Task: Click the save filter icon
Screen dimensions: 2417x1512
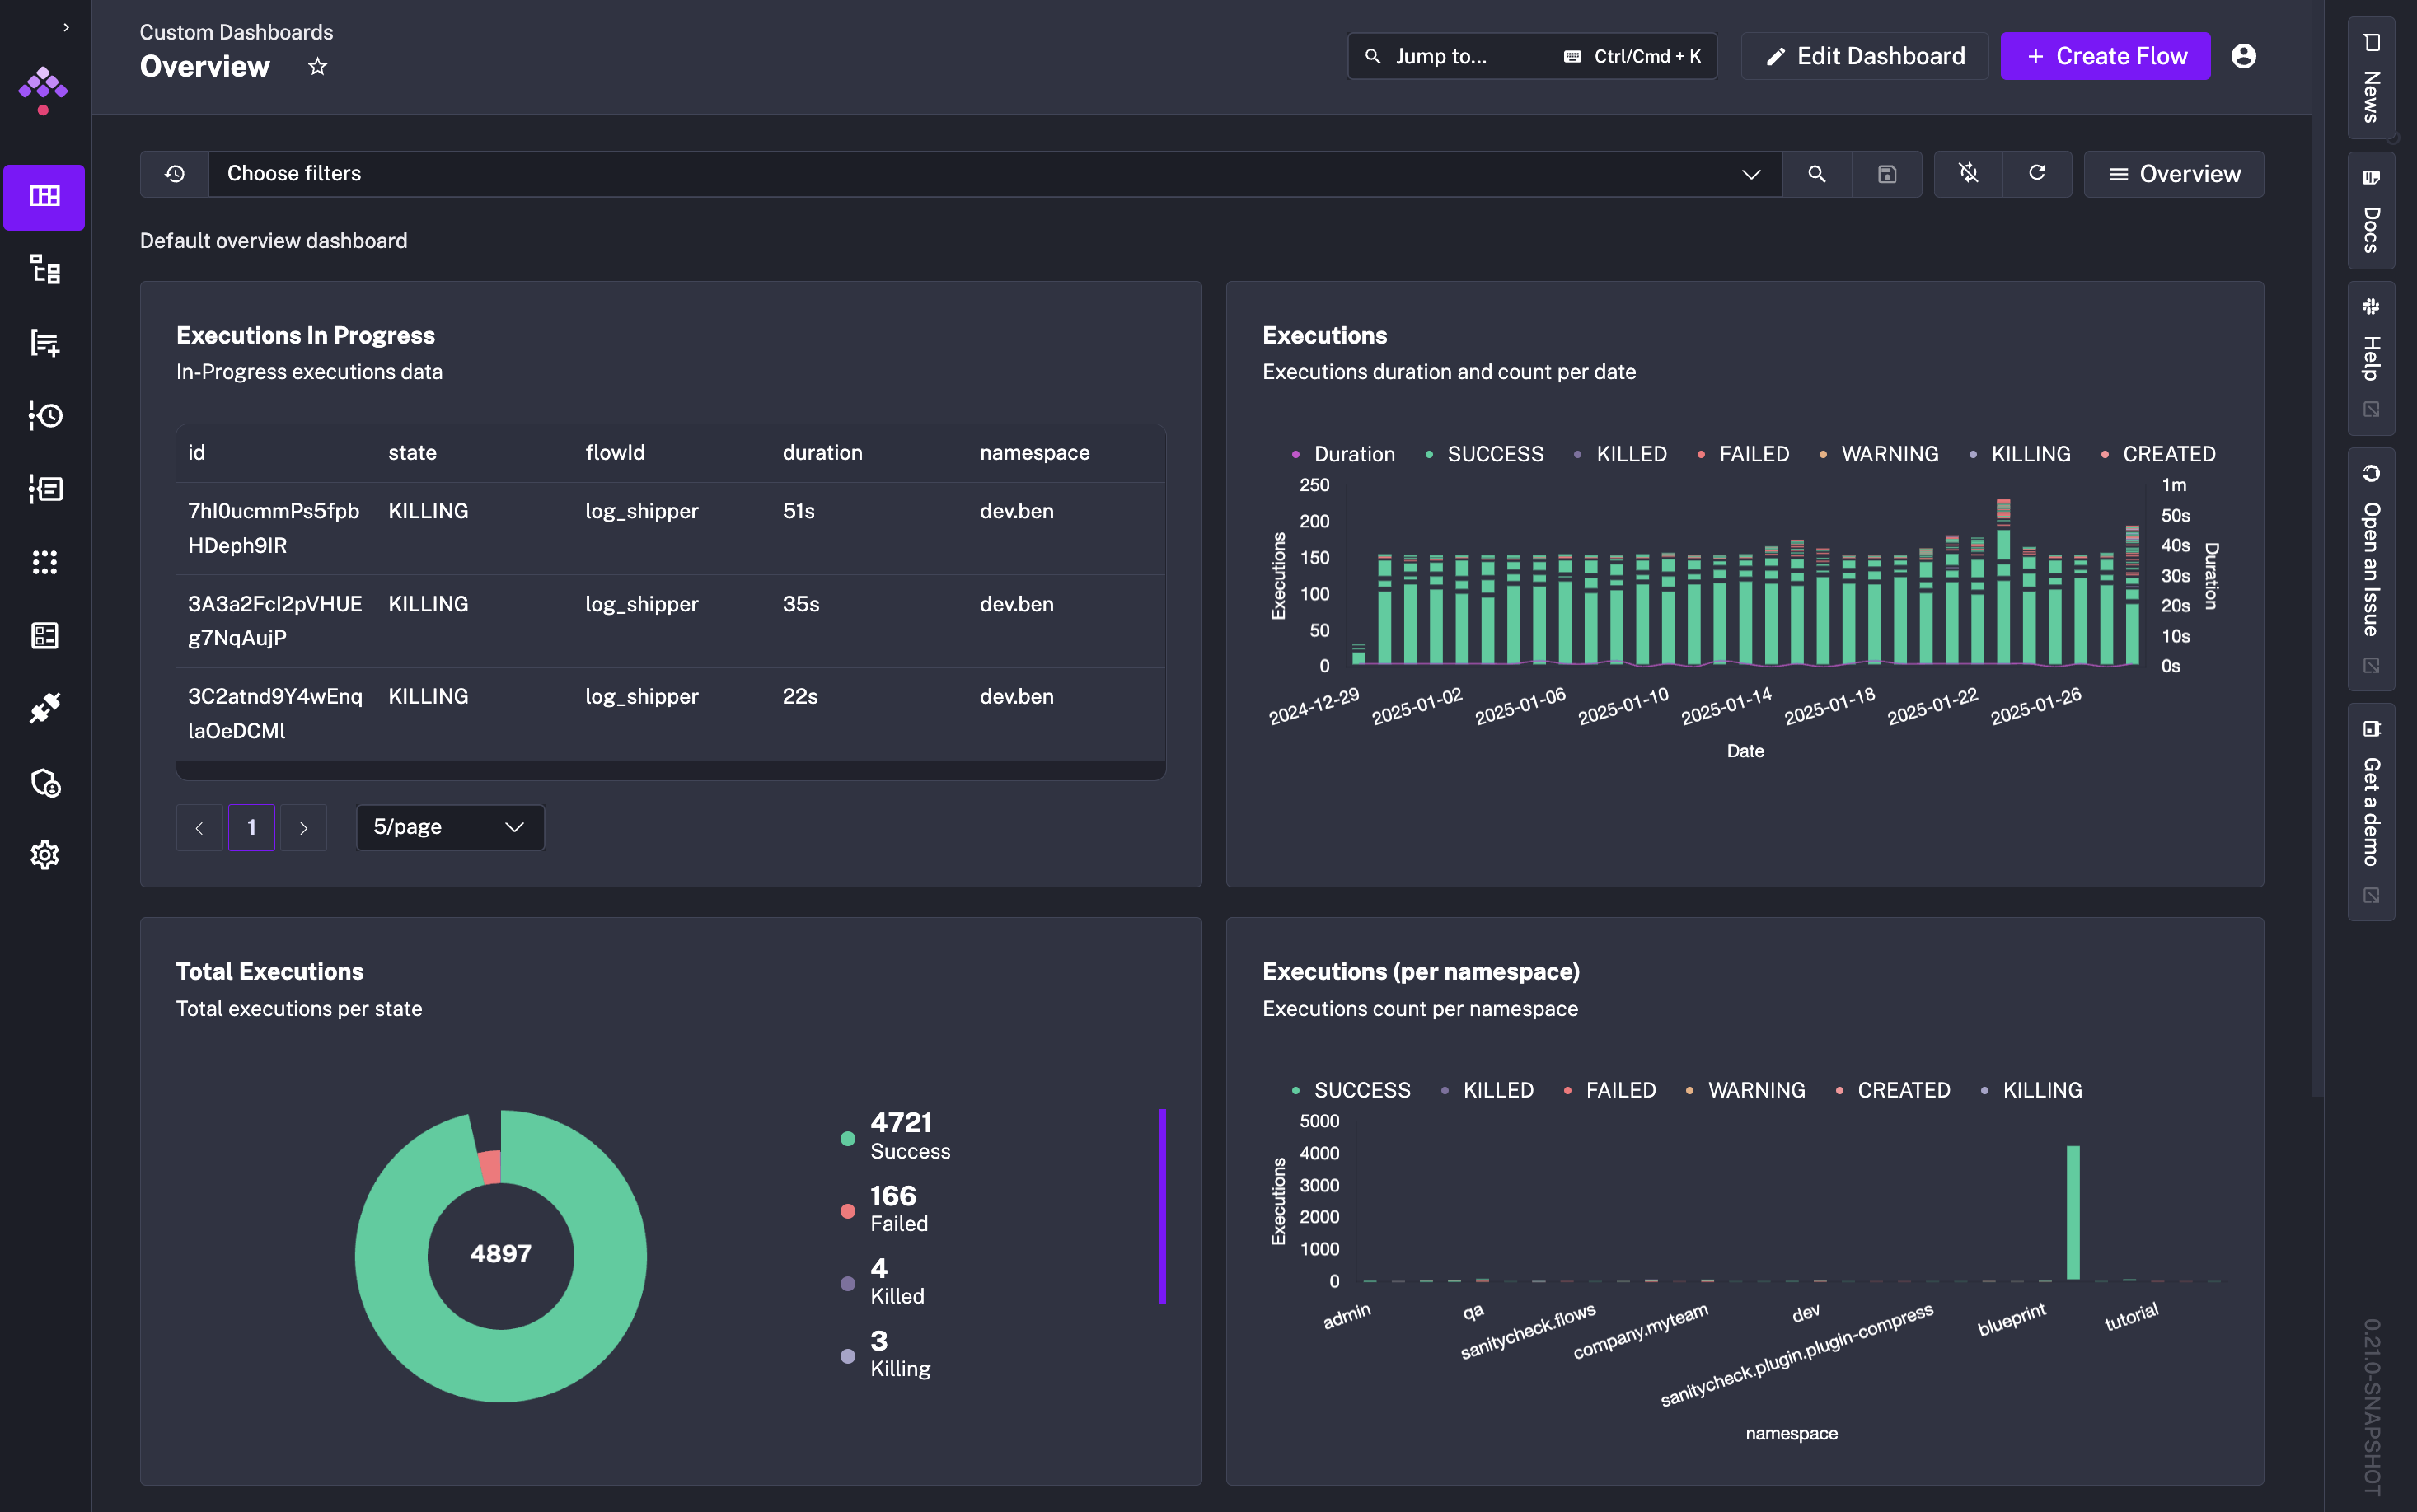Action: coord(1886,174)
